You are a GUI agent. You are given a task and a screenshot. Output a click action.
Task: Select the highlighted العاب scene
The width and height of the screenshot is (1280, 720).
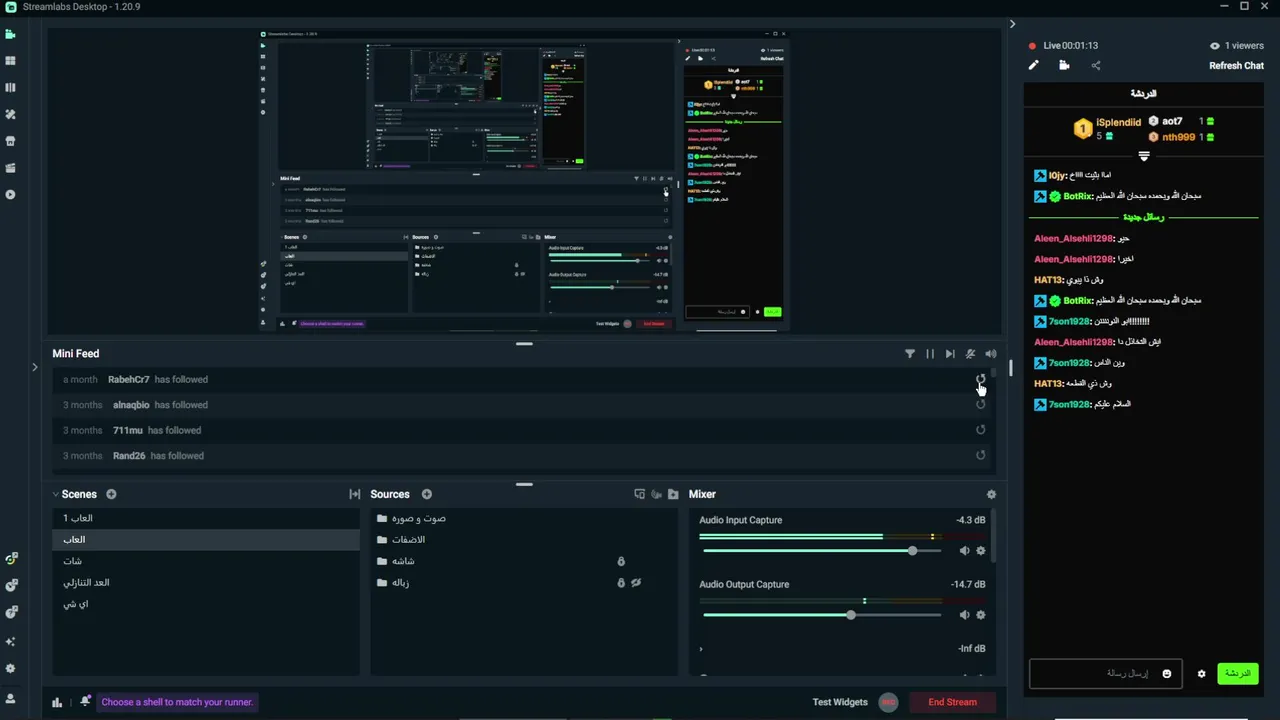[x=206, y=540]
